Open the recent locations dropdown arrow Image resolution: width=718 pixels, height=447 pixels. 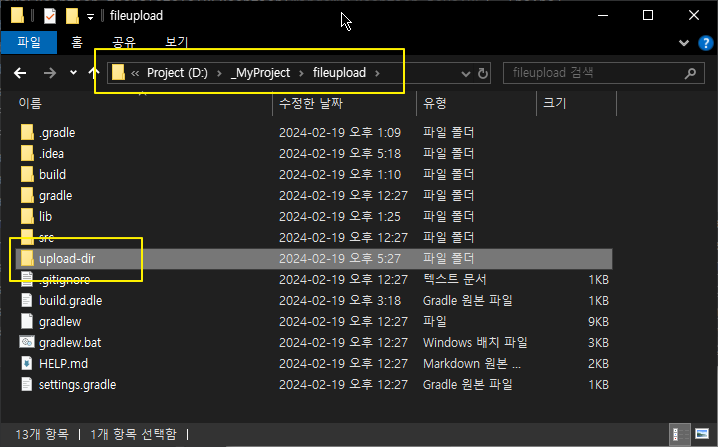[x=73, y=73]
